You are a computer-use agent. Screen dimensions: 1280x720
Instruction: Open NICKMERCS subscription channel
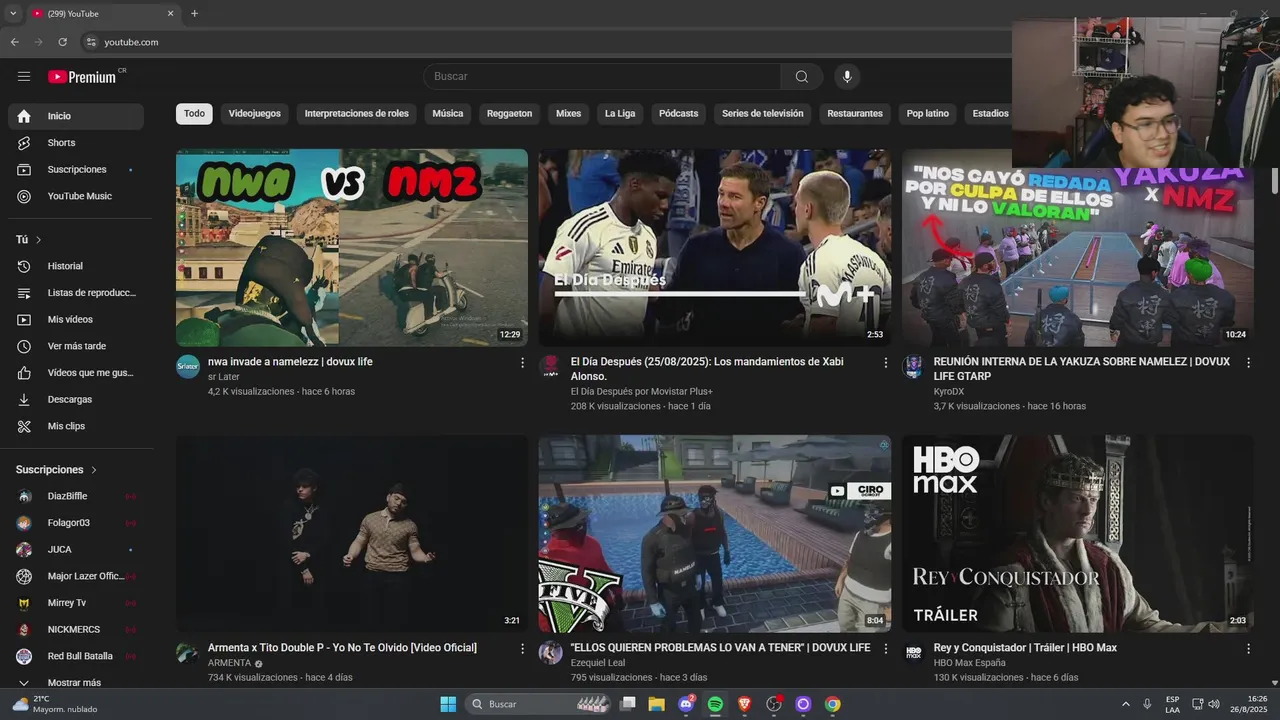(x=76, y=630)
